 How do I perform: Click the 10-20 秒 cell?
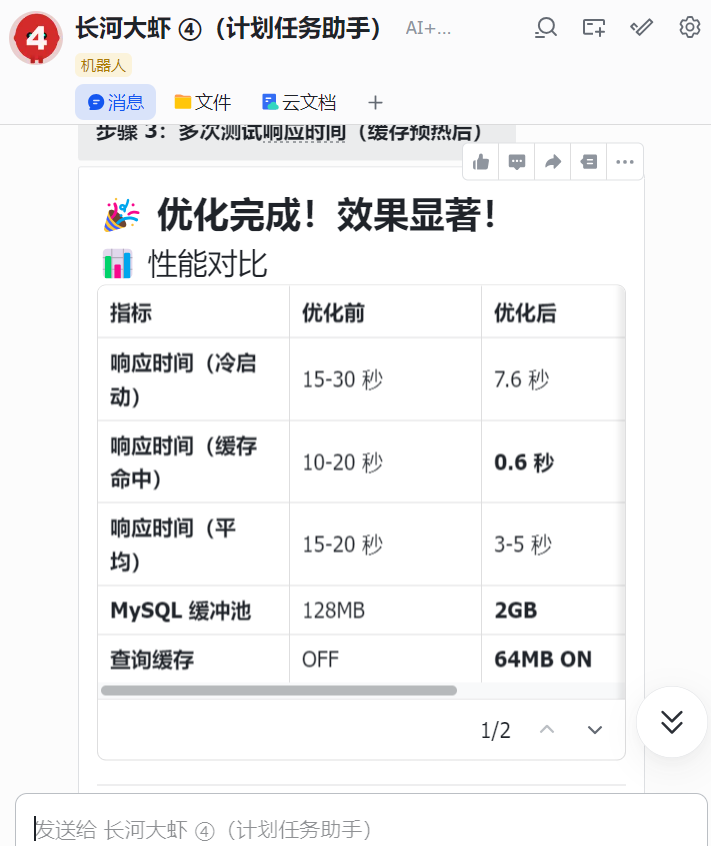[x=385, y=462]
